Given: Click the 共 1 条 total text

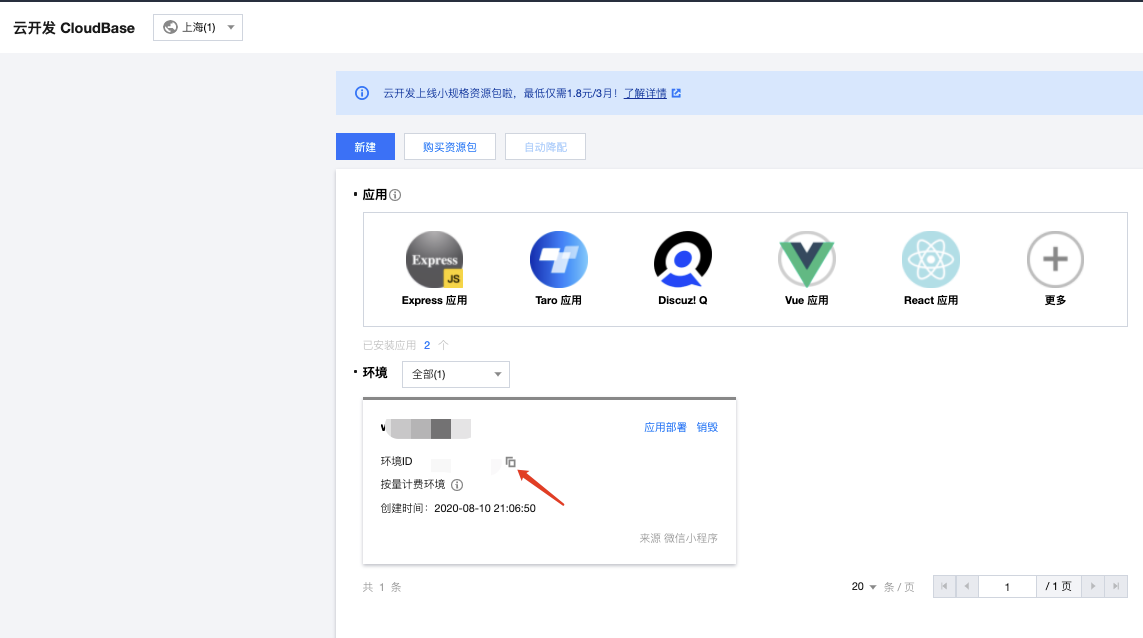Looking at the screenshot, I should pos(382,587).
